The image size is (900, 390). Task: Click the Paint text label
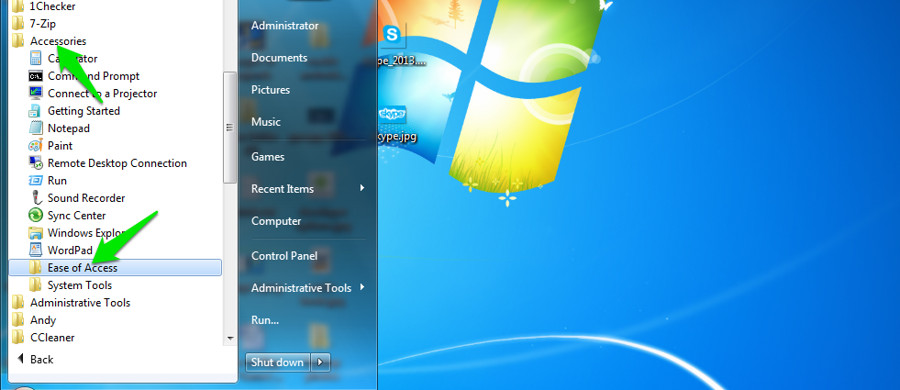60,145
